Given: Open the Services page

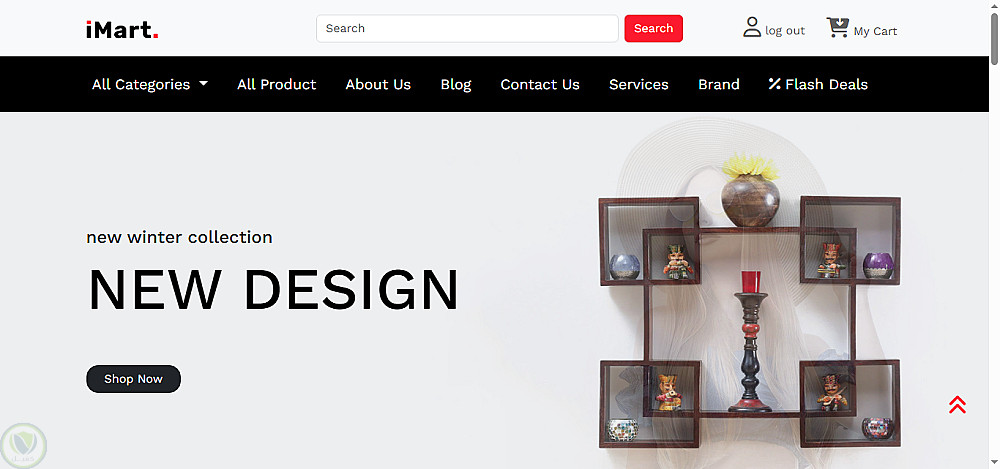Looking at the screenshot, I should pyautogui.click(x=638, y=84).
